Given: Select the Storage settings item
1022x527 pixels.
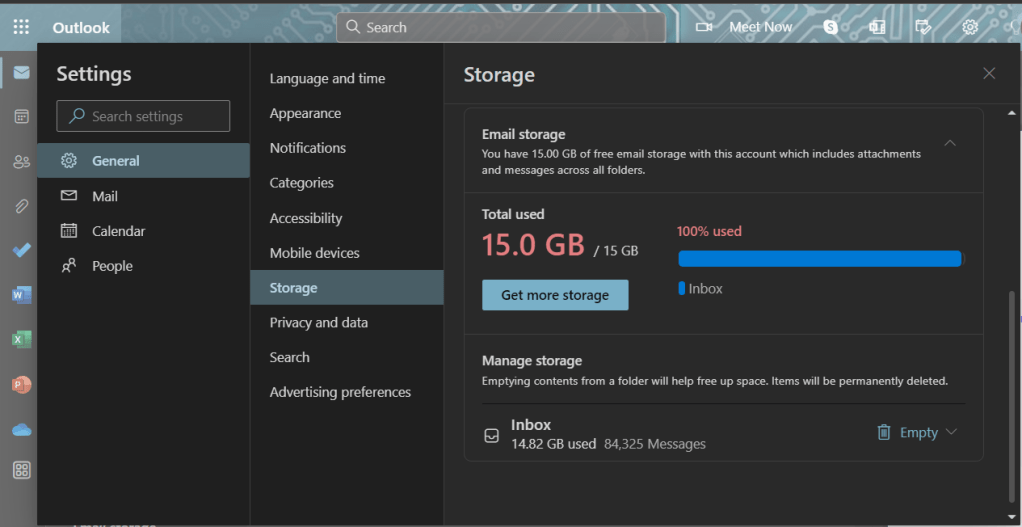Looking at the screenshot, I should (x=347, y=287).
